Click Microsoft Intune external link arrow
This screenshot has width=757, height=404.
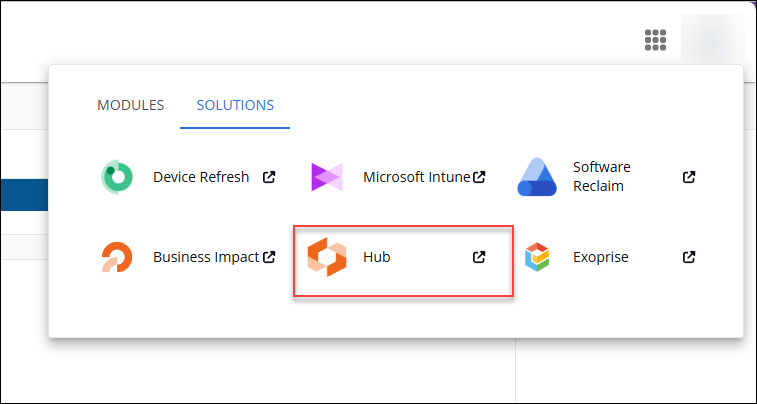479,177
